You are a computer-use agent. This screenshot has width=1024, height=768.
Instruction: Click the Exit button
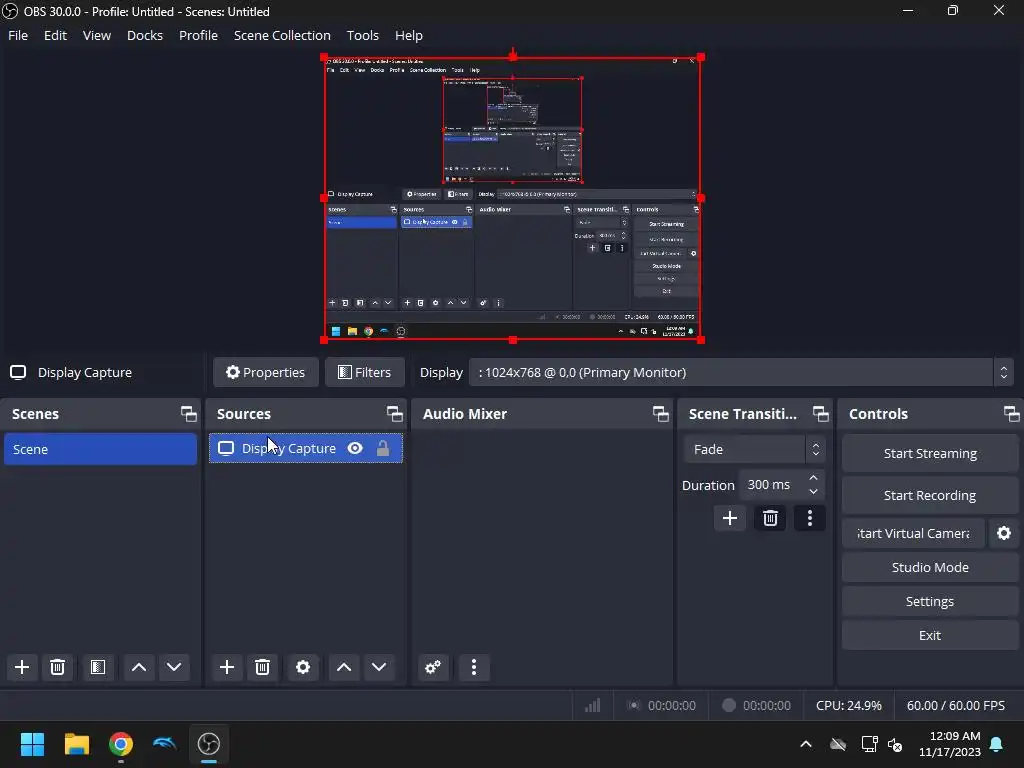pos(930,635)
